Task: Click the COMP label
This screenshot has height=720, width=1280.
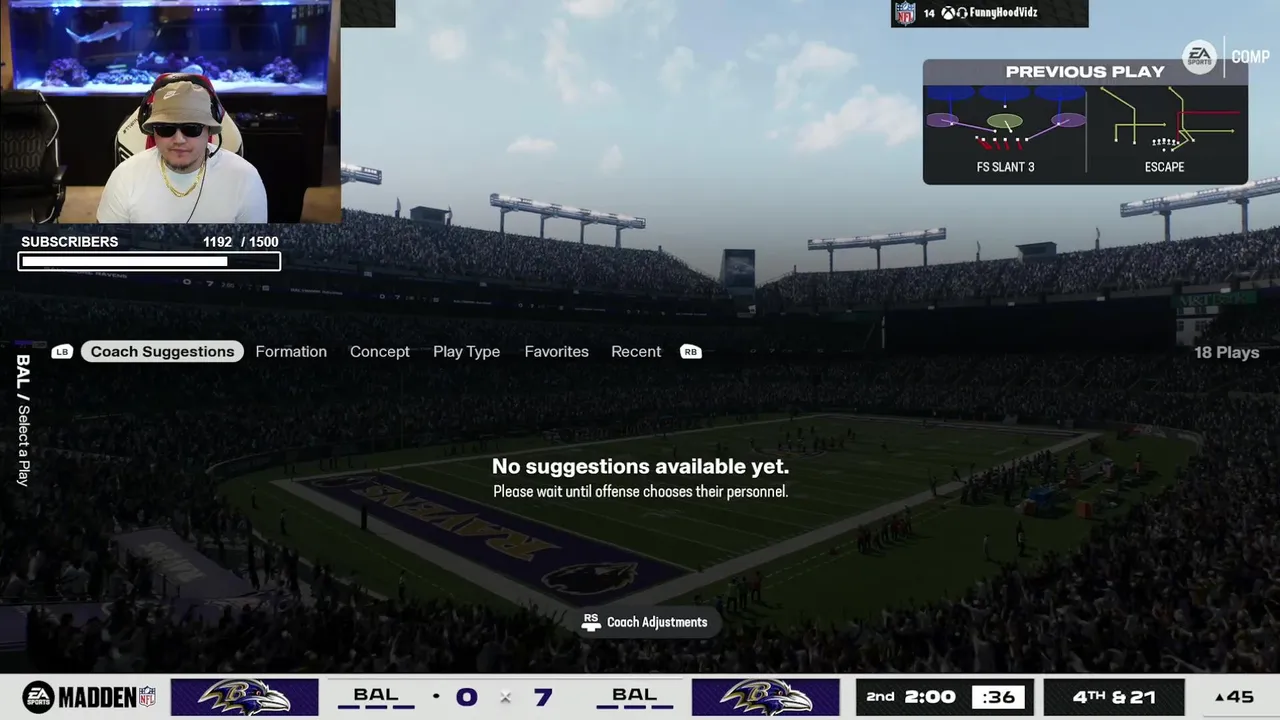Action: coord(1250,57)
